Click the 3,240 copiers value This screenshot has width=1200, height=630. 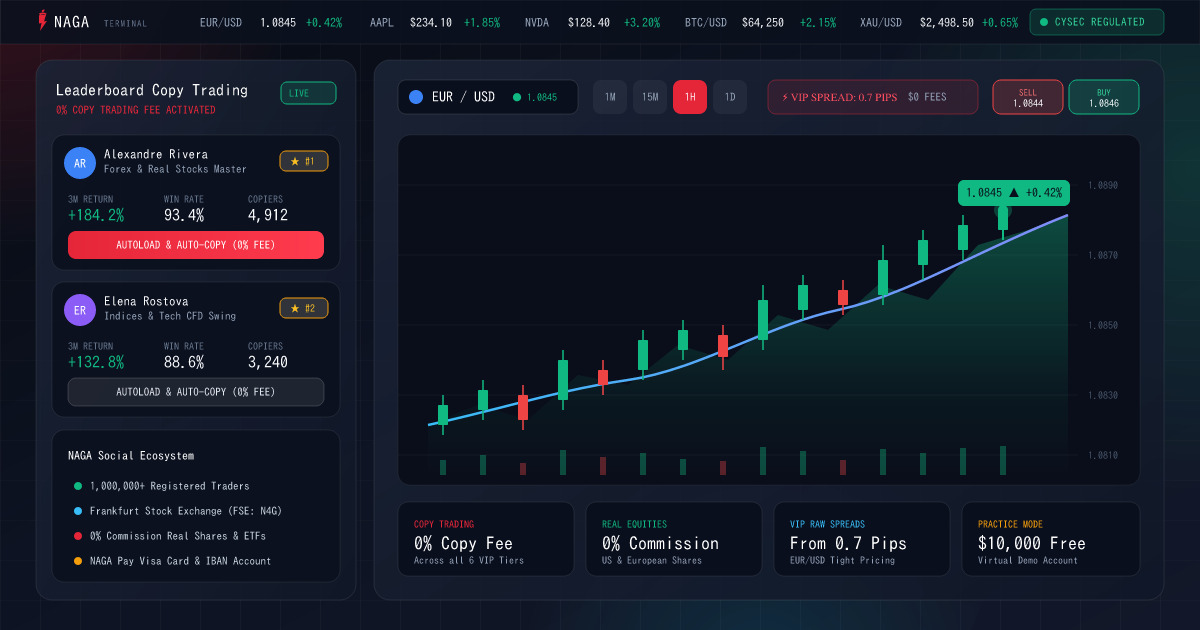pyautogui.click(x=268, y=362)
